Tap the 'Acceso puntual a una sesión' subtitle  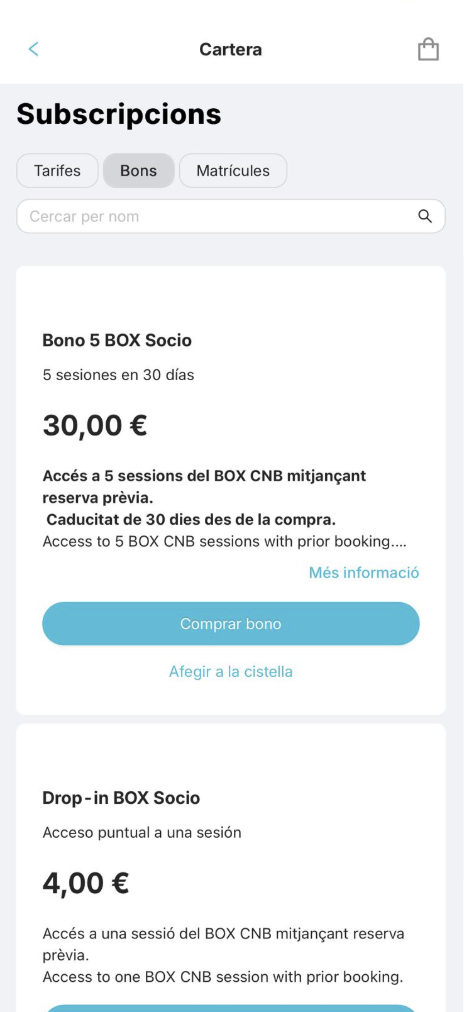click(x=142, y=833)
